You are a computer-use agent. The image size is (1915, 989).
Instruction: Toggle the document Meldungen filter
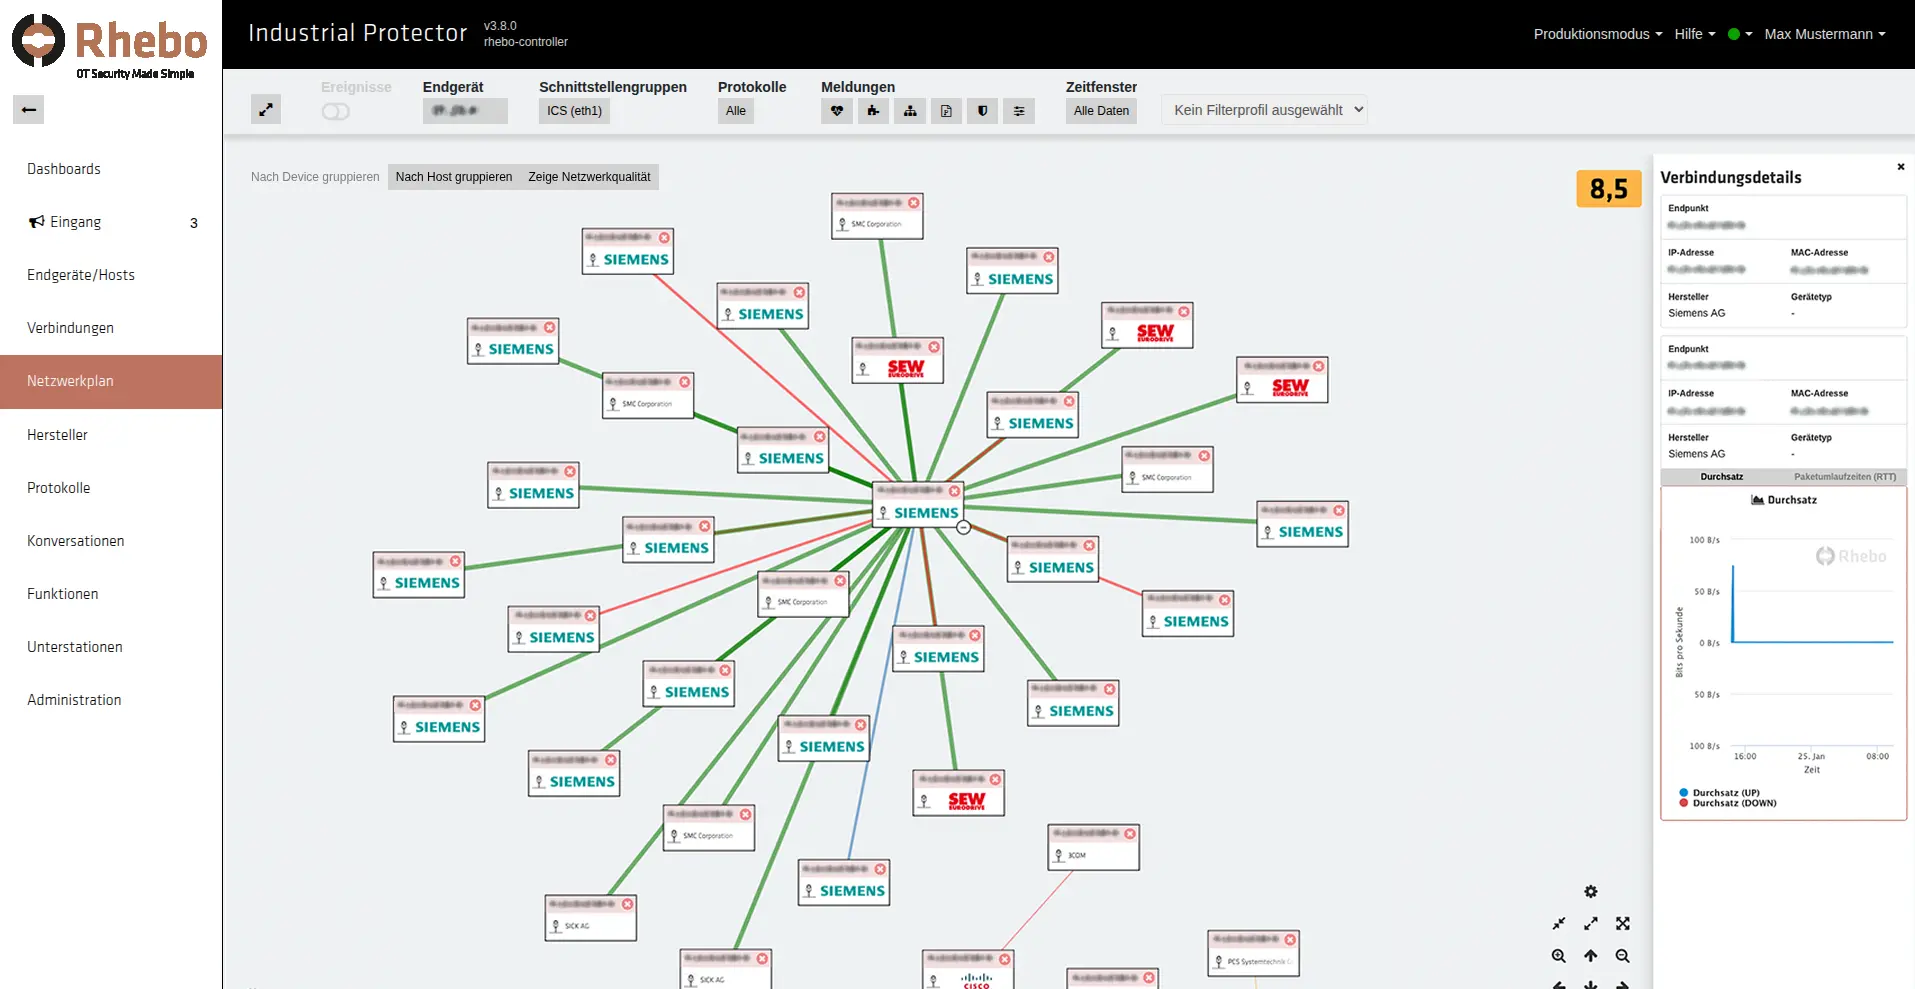click(946, 111)
